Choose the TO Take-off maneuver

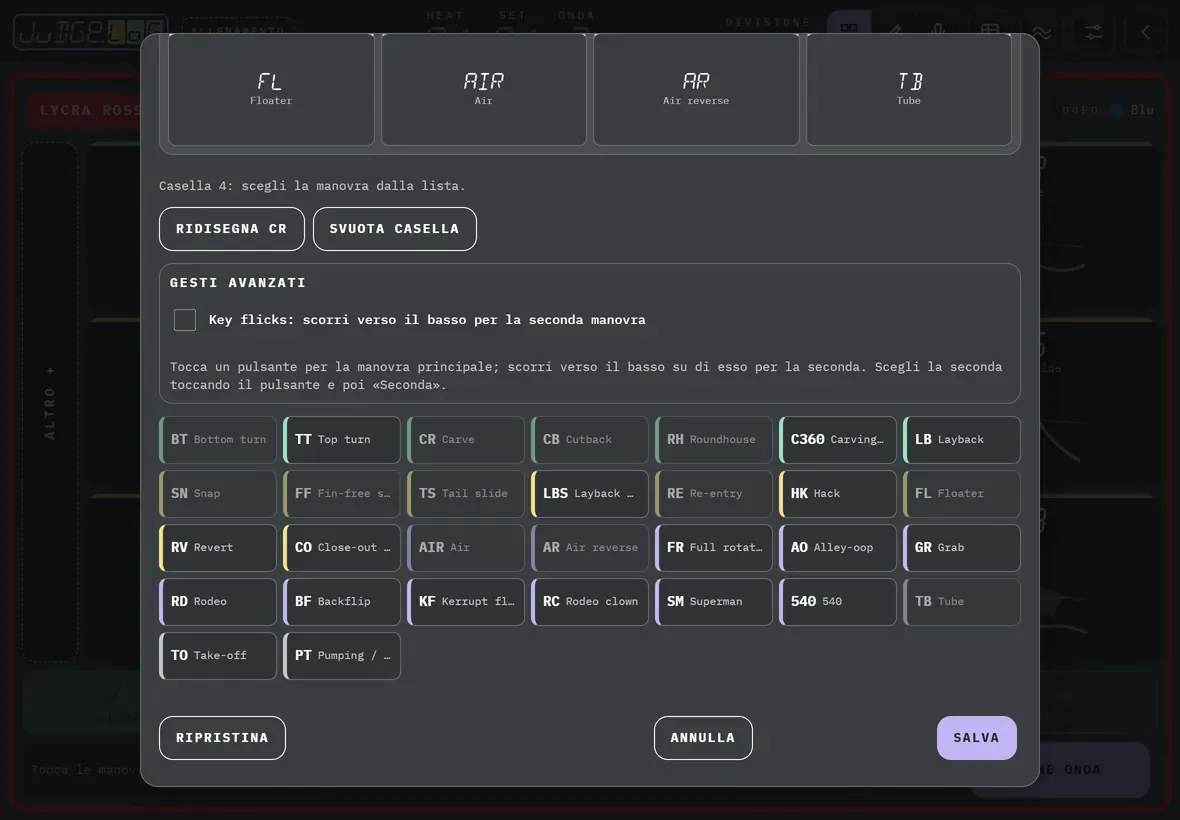pos(218,656)
